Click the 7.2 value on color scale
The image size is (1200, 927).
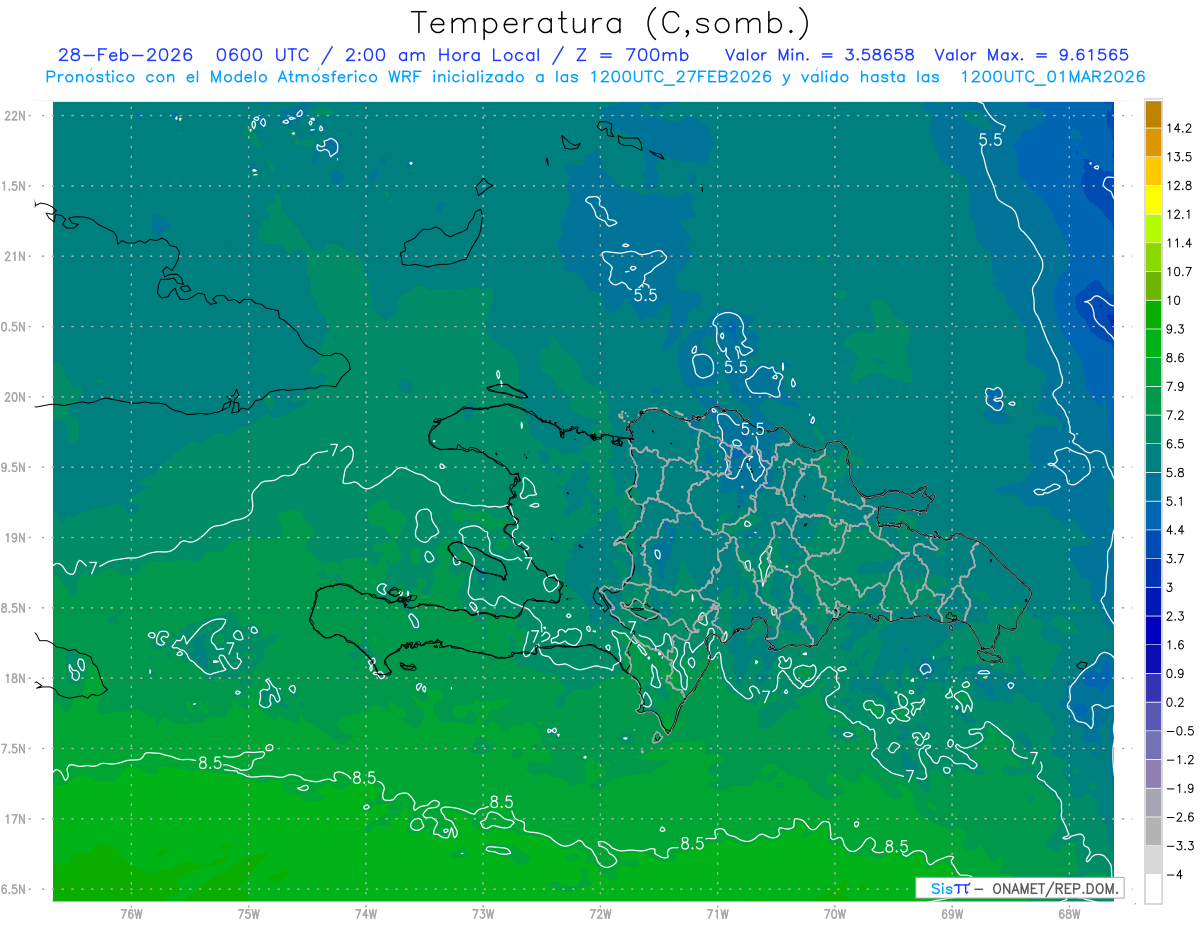(1177, 415)
